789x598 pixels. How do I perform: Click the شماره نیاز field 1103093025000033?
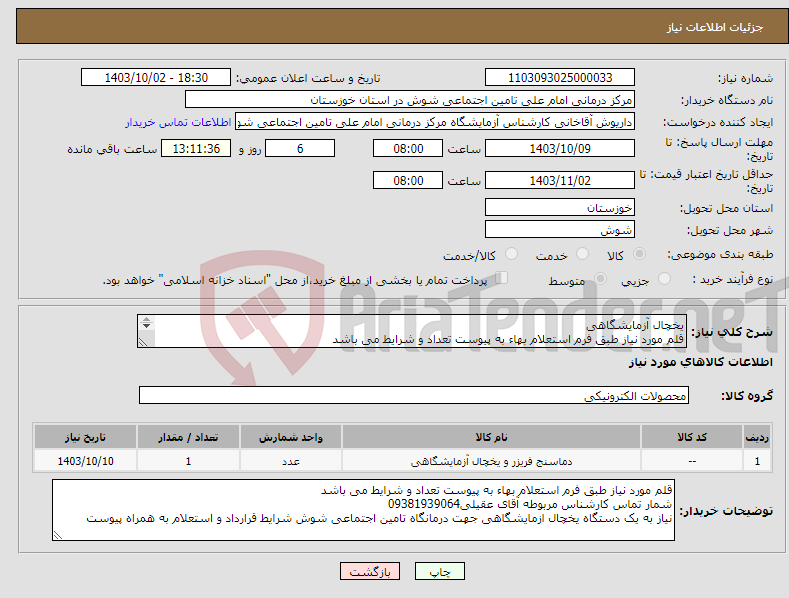pos(560,78)
